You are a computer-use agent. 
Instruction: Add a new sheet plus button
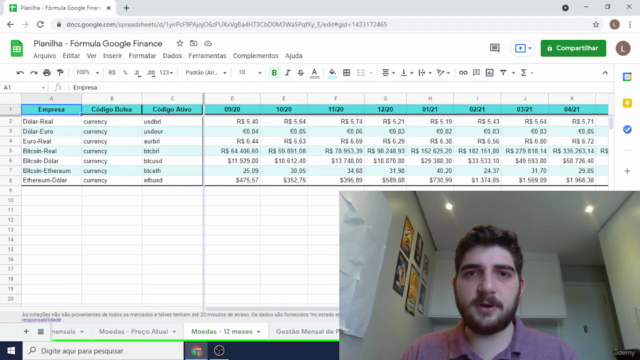[26, 331]
